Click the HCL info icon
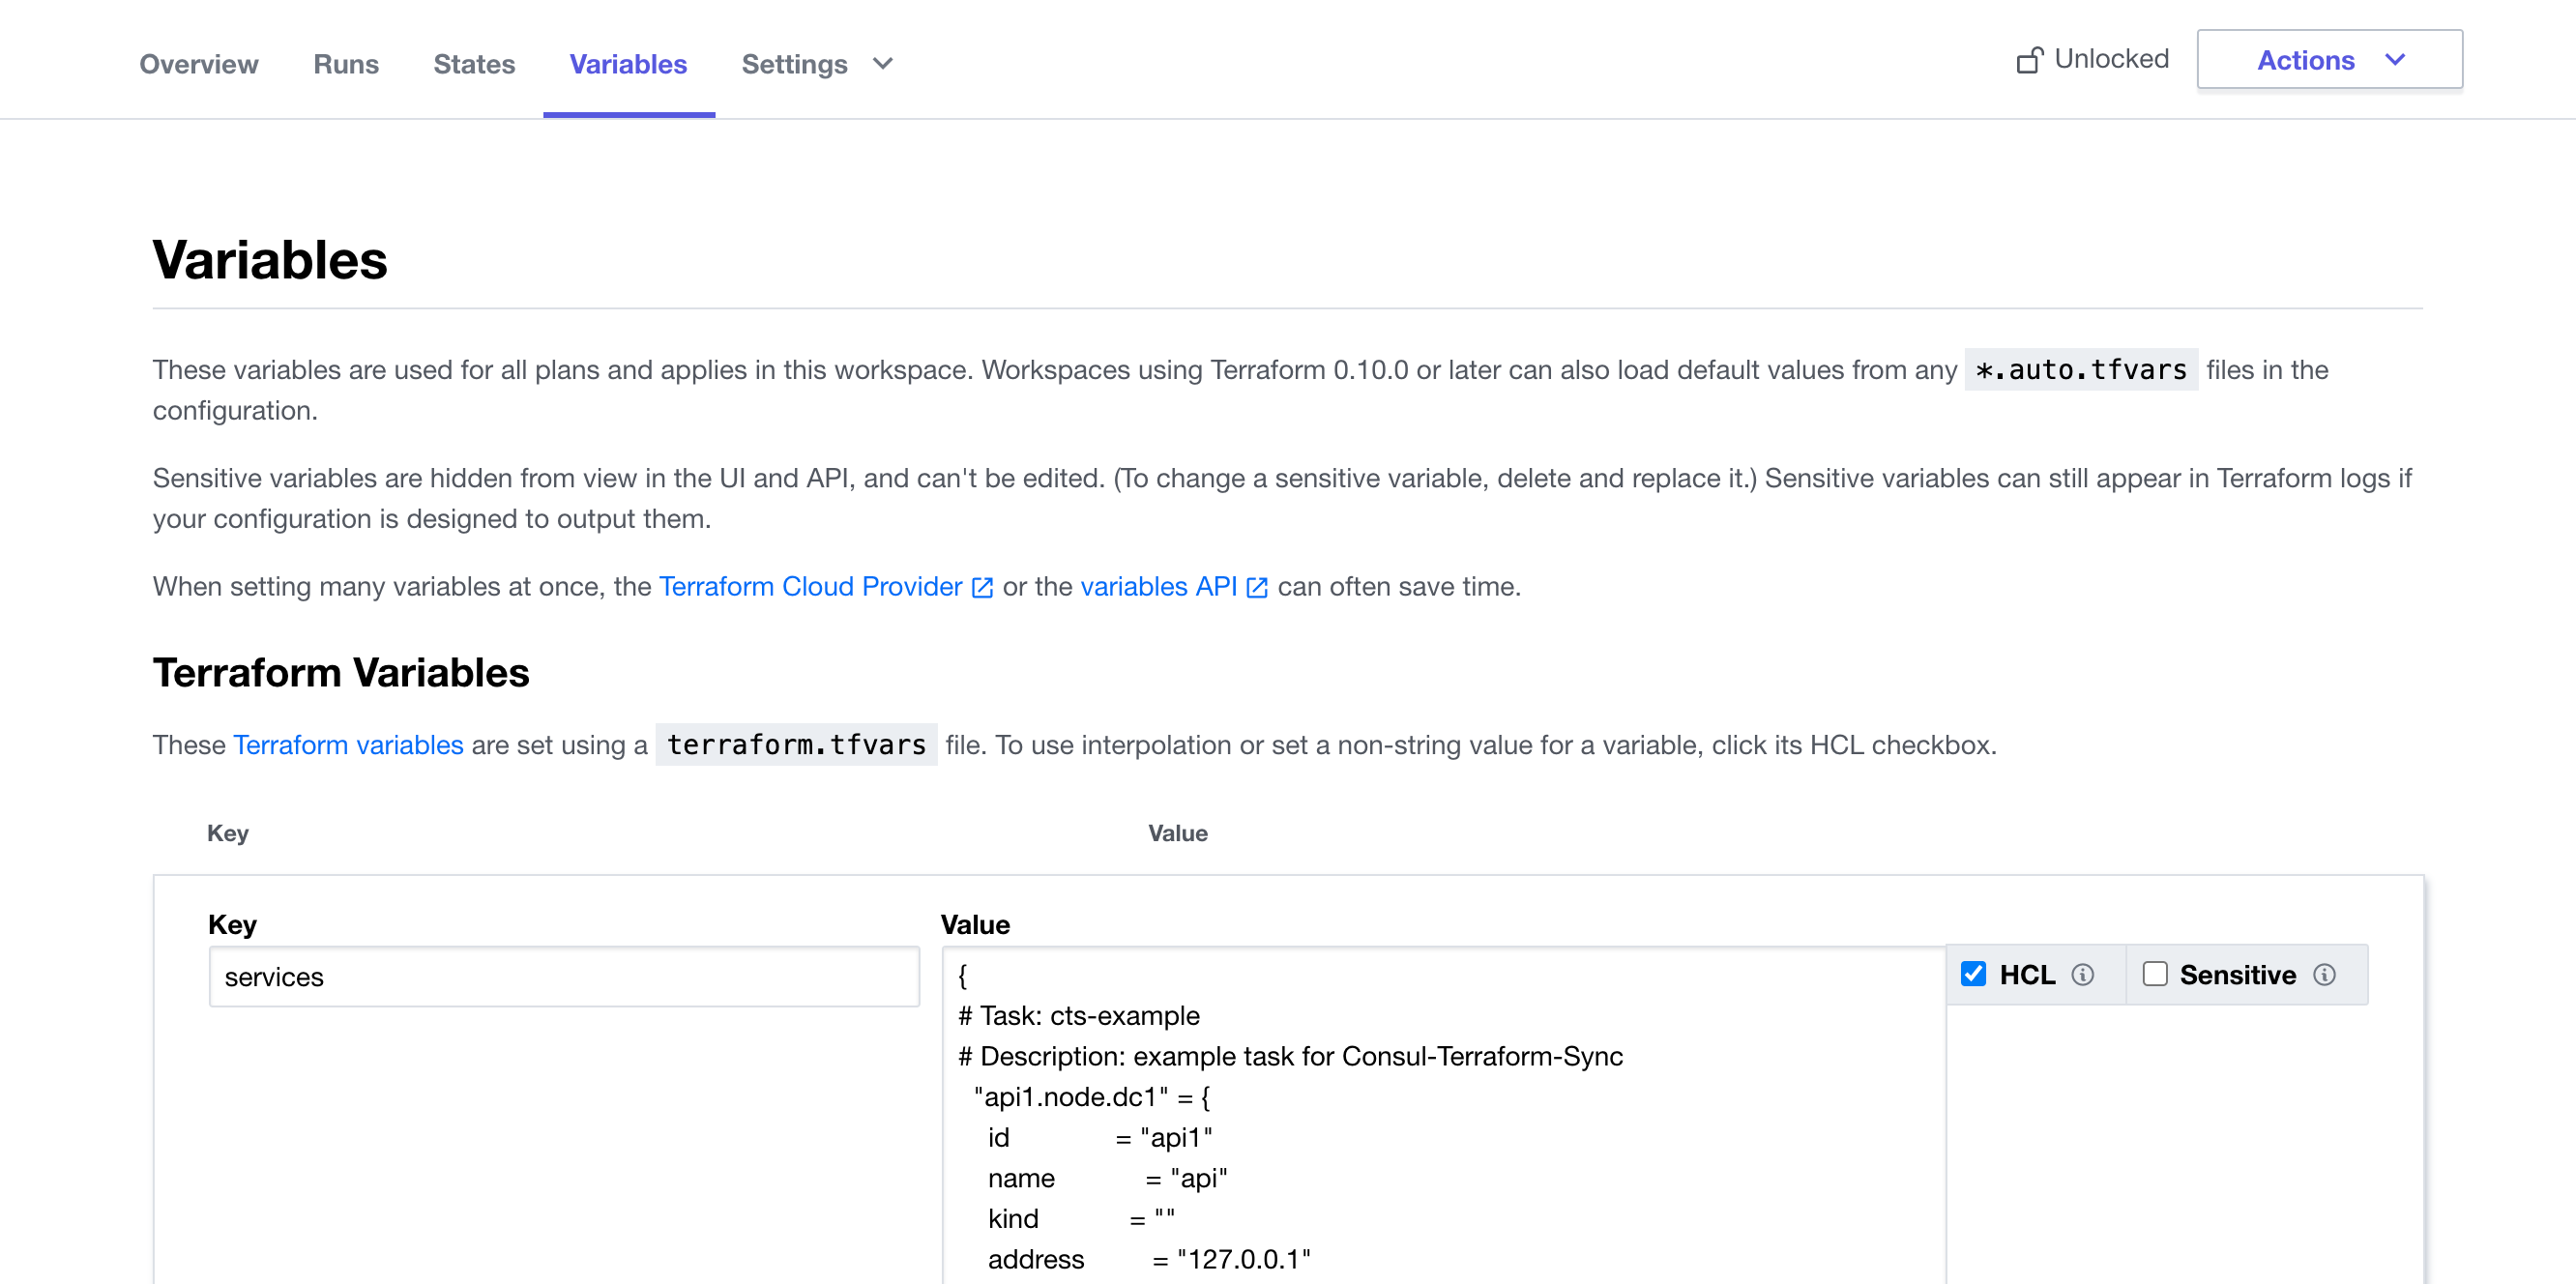This screenshot has width=2576, height=1284. [2082, 975]
